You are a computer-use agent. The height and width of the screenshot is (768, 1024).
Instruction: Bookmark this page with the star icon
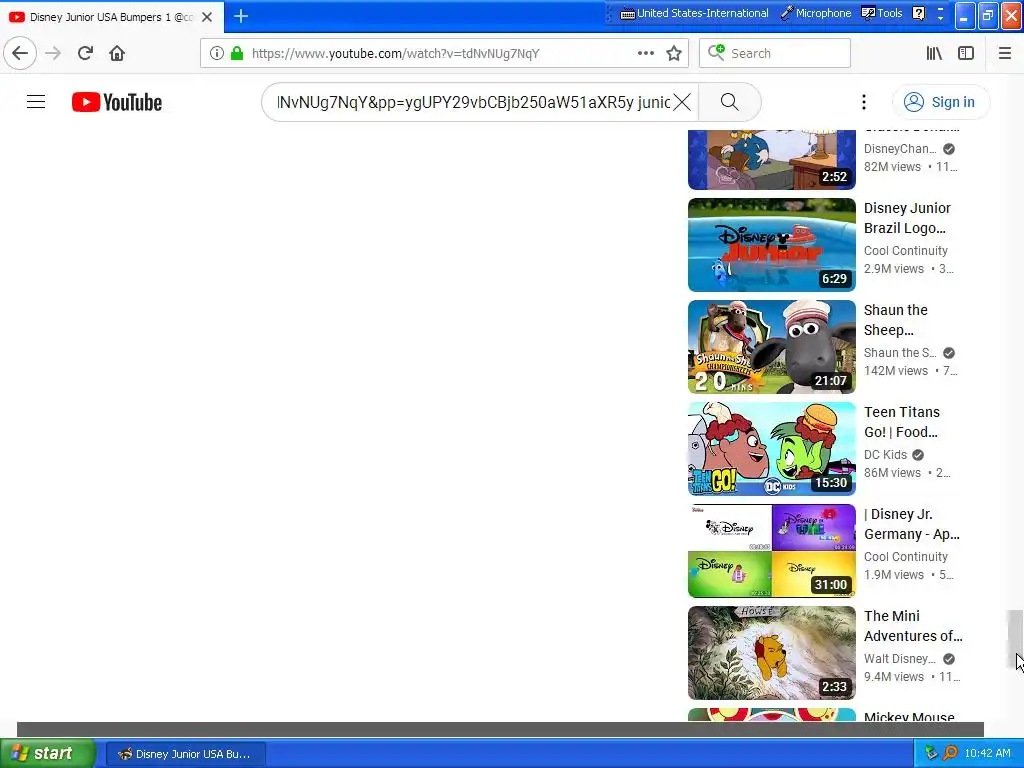(x=674, y=53)
